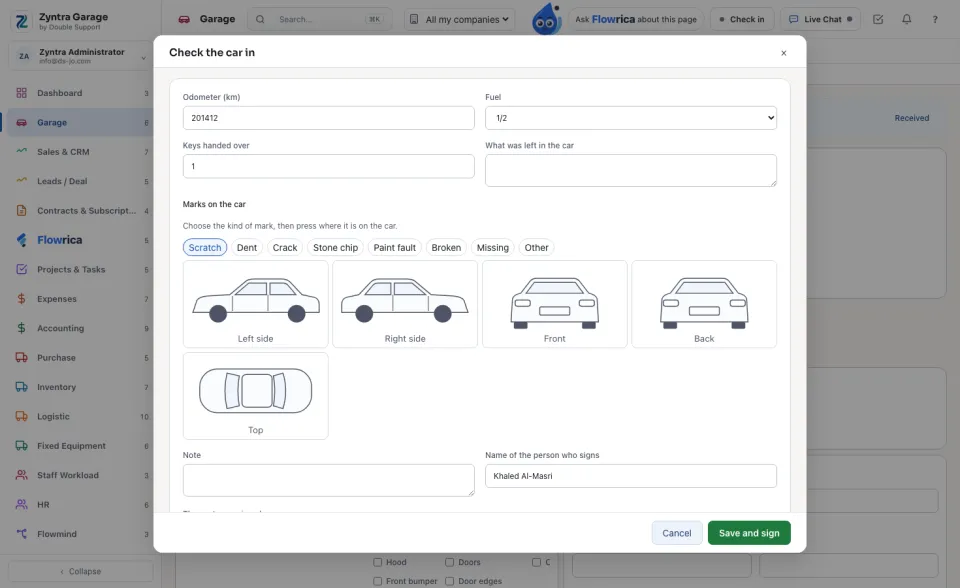Viewport: 960px width, 588px height.
Task: Click the help question mark icon
Action: 935,19
